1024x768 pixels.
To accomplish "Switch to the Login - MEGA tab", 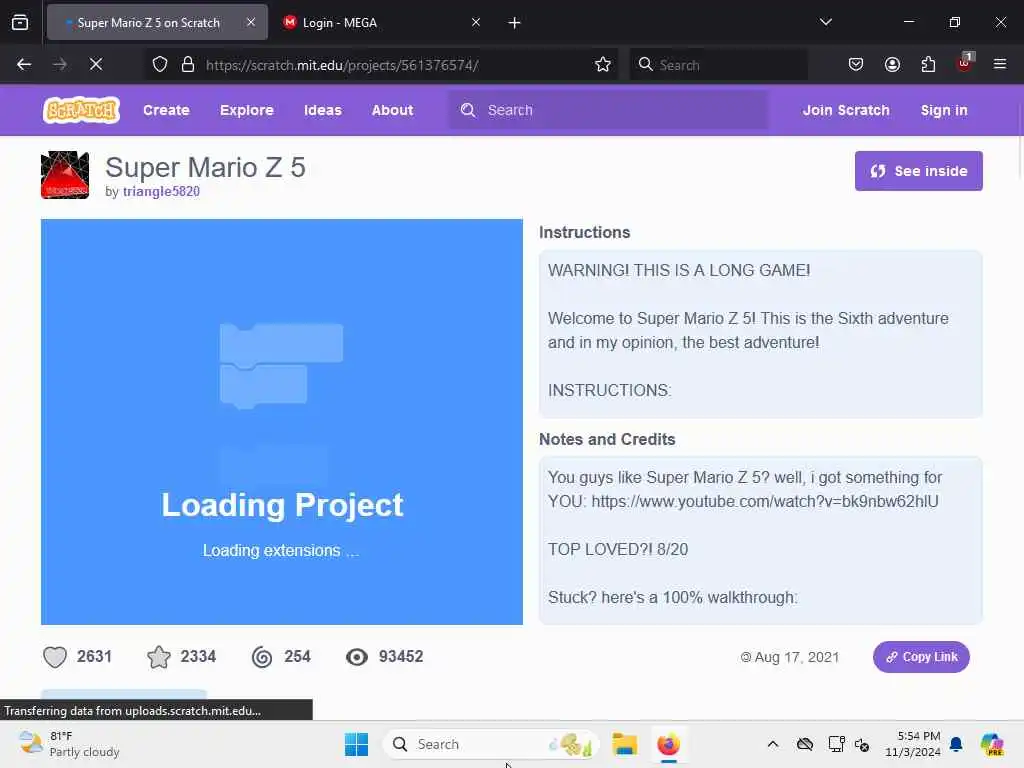I will coord(382,22).
